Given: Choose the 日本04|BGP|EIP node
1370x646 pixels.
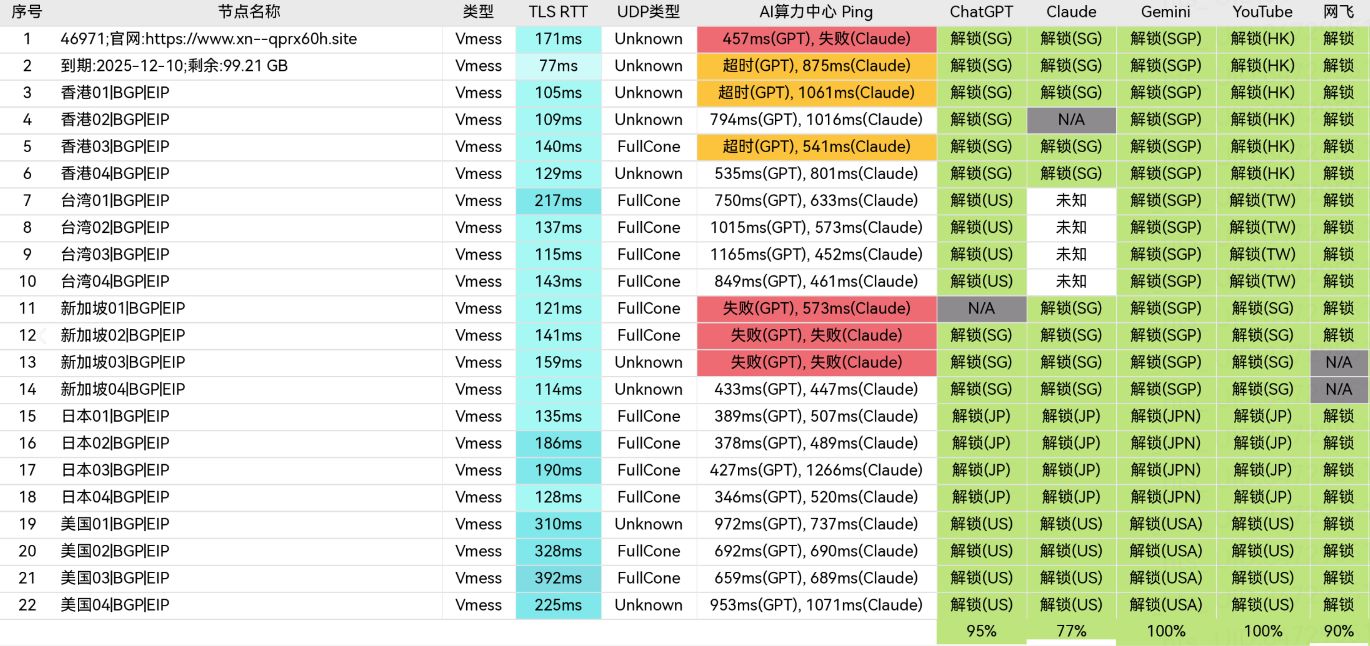Looking at the screenshot, I should tap(115, 498).
